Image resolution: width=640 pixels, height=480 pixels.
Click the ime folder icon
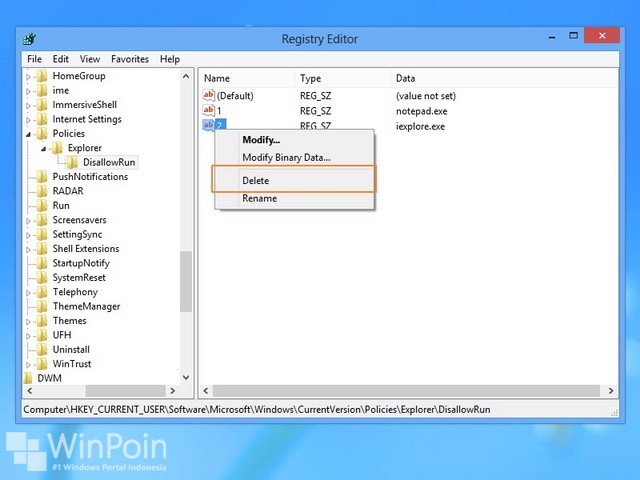(42, 91)
